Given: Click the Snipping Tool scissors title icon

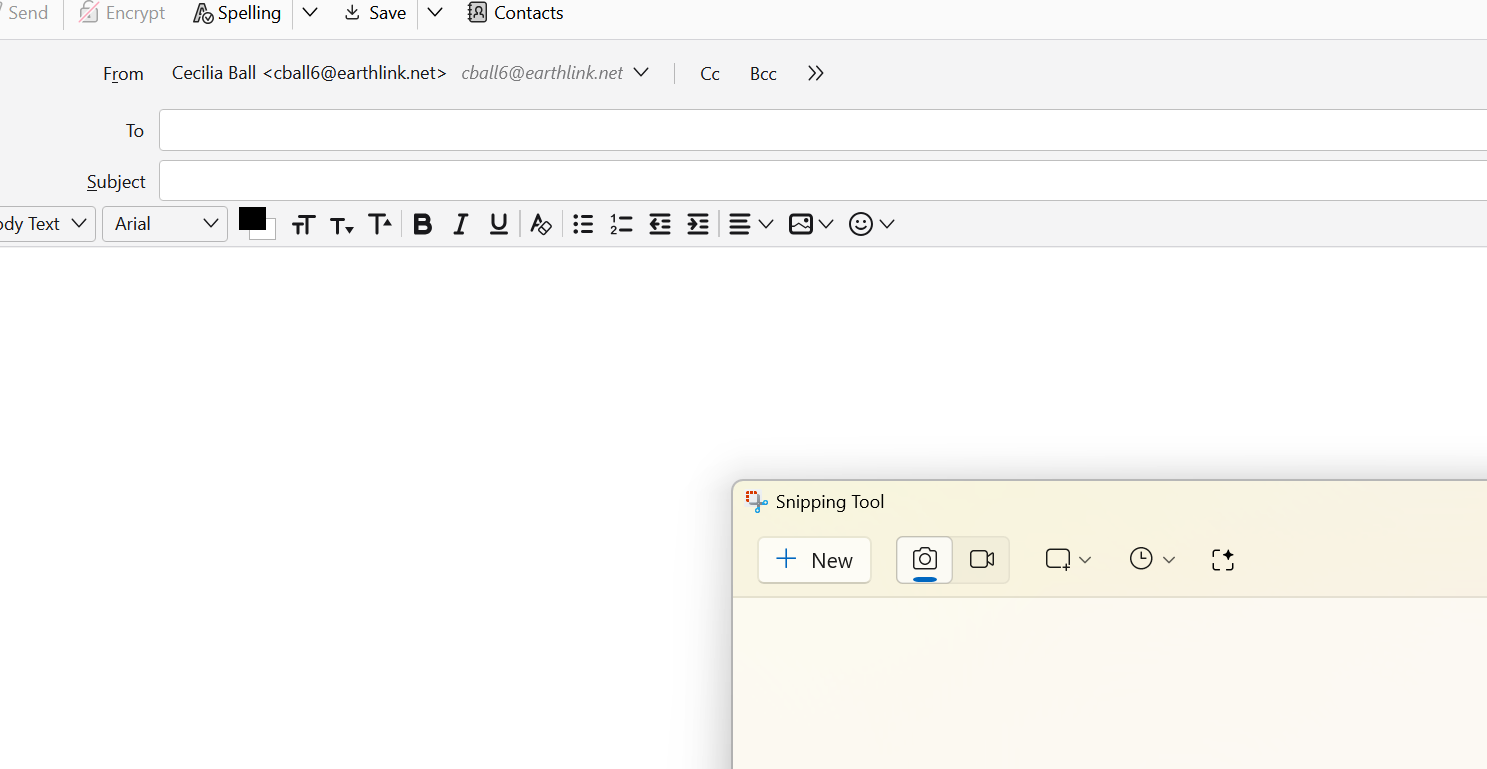Looking at the screenshot, I should click(757, 502).
